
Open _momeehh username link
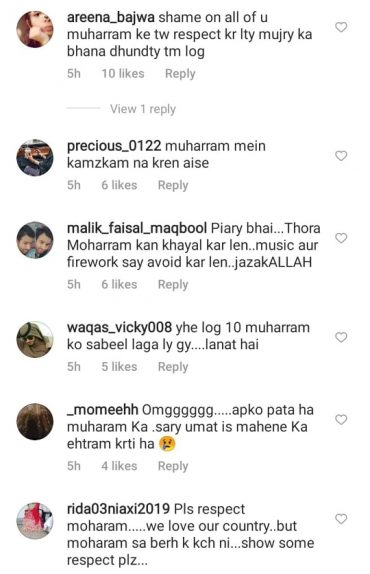click(x=102, y=410)
